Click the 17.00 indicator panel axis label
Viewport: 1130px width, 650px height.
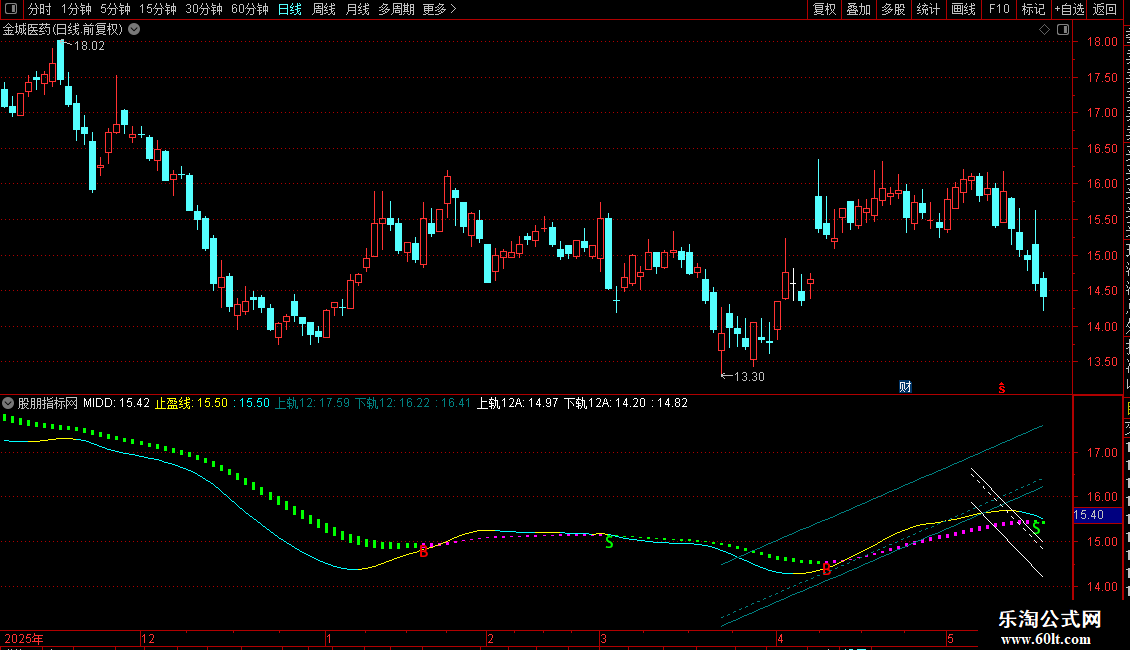pos(1102,453)
